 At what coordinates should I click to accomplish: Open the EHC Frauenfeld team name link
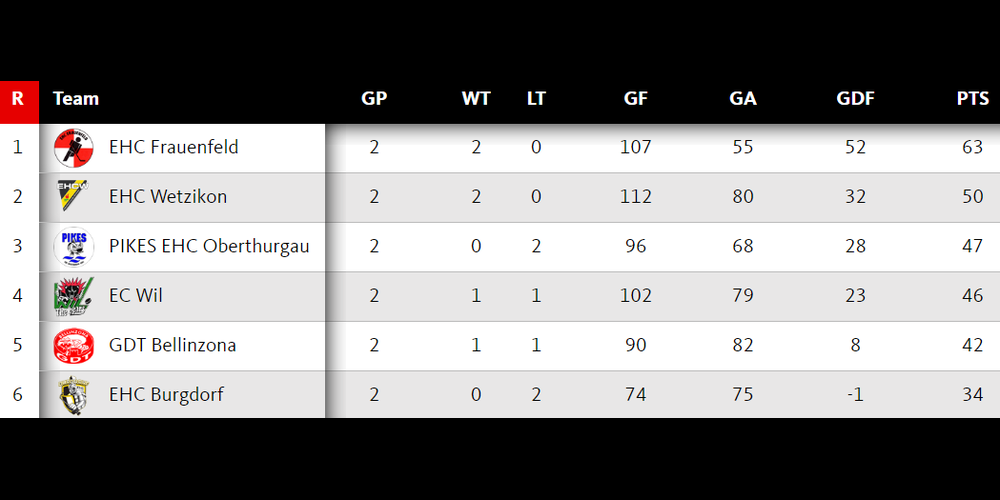(x=173, y=148)
